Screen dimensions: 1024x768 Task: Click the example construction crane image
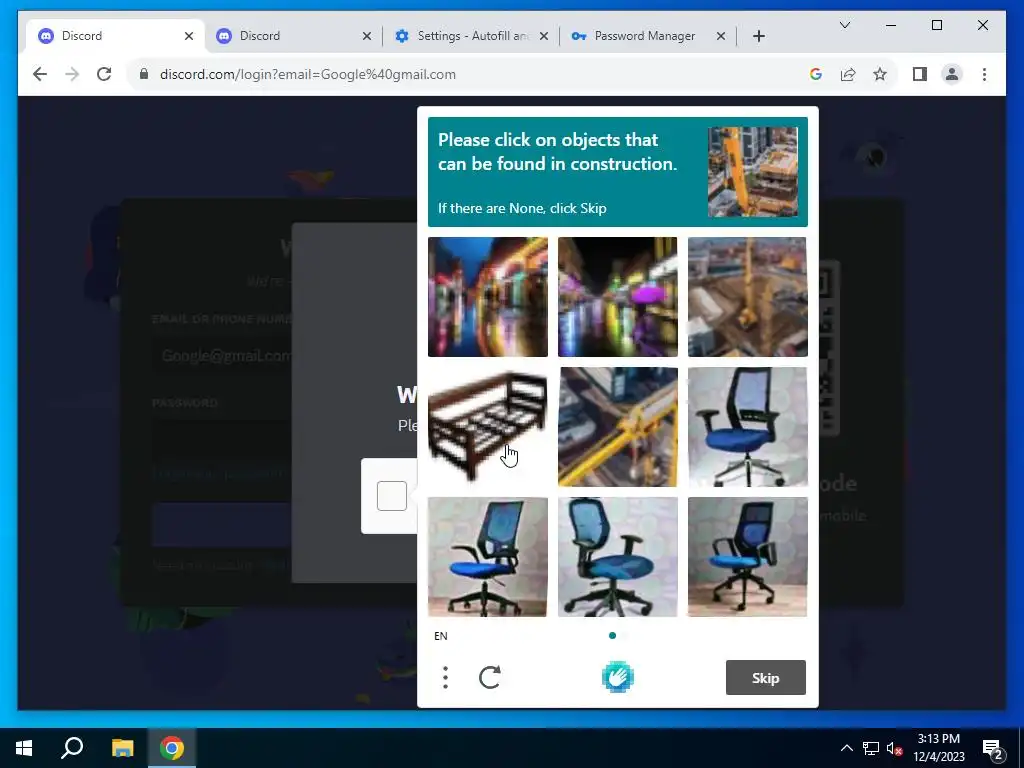coord(752,172)
